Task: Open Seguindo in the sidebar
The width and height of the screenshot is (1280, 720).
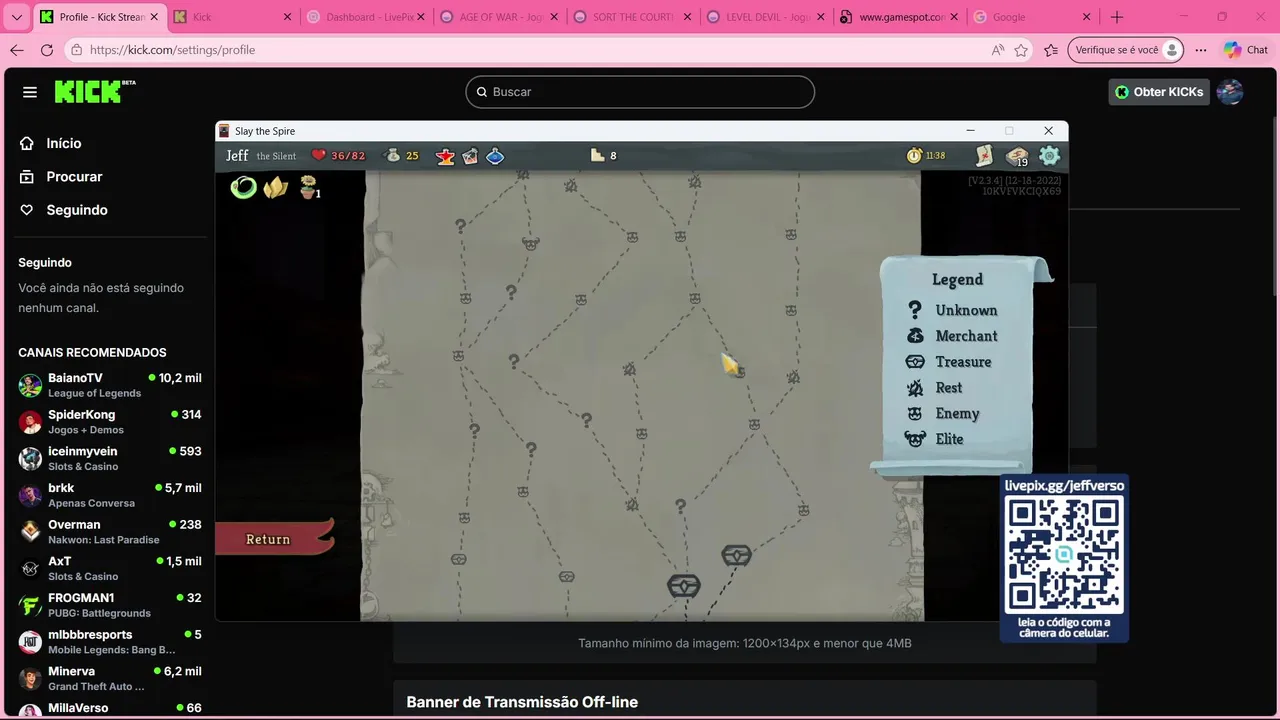Action: [x=76, y=210]
